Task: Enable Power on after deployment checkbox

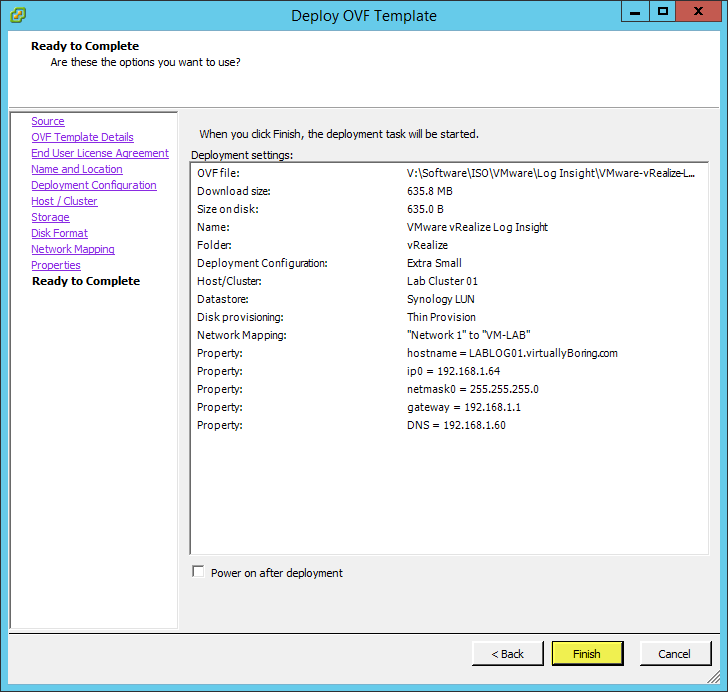Action: coord(198,572)
